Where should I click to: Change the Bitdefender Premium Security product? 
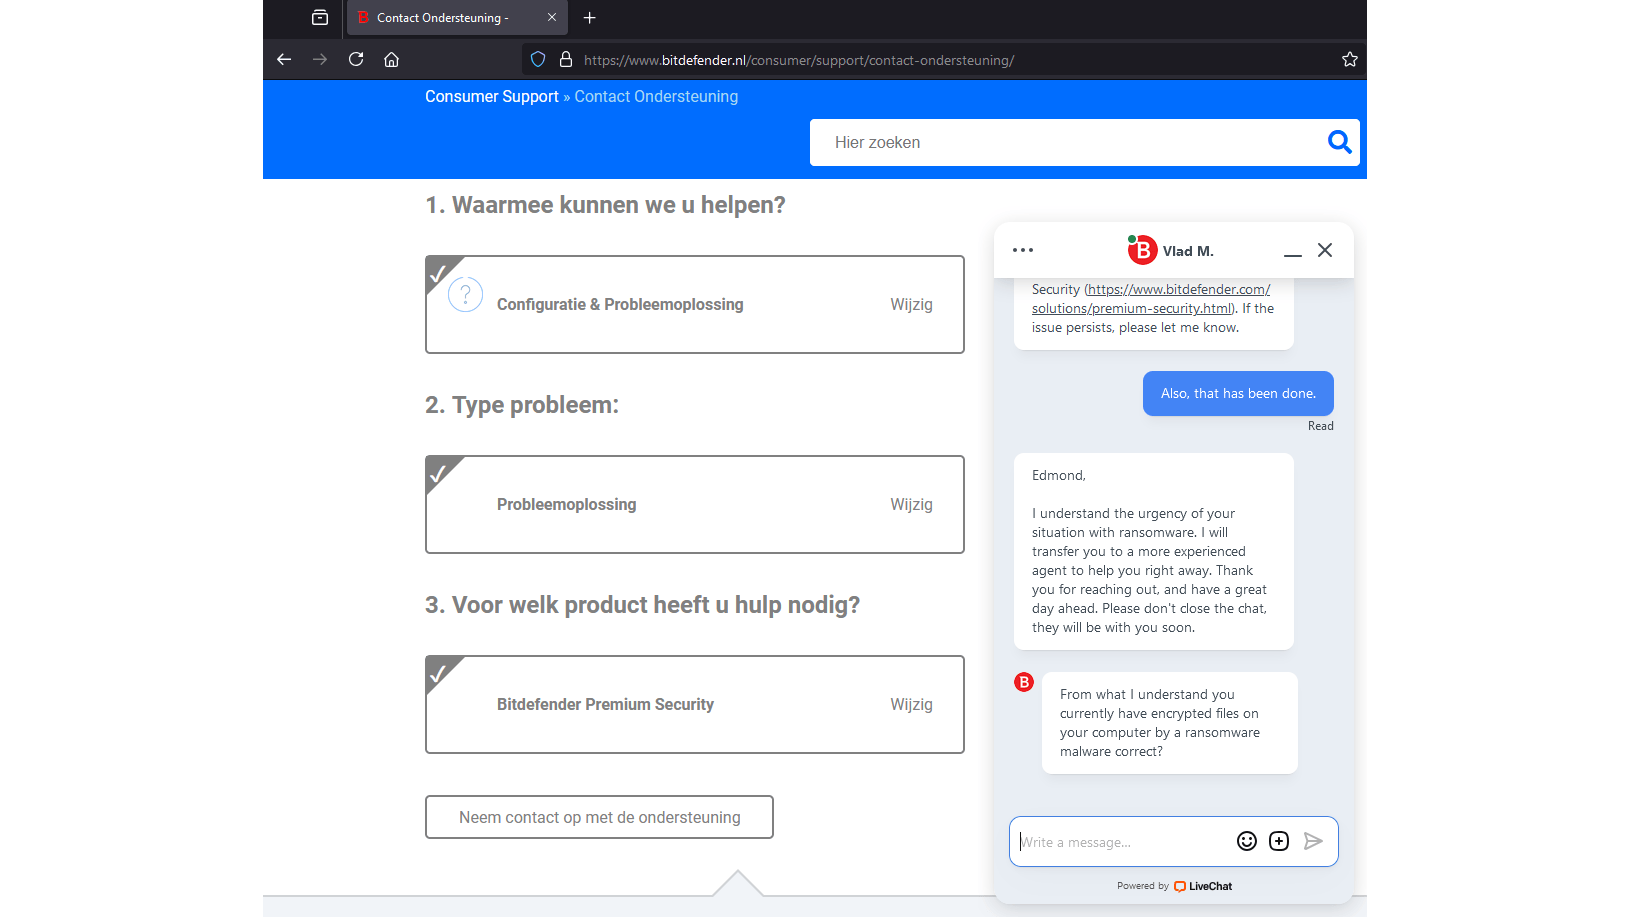click(x=912, y=704)
